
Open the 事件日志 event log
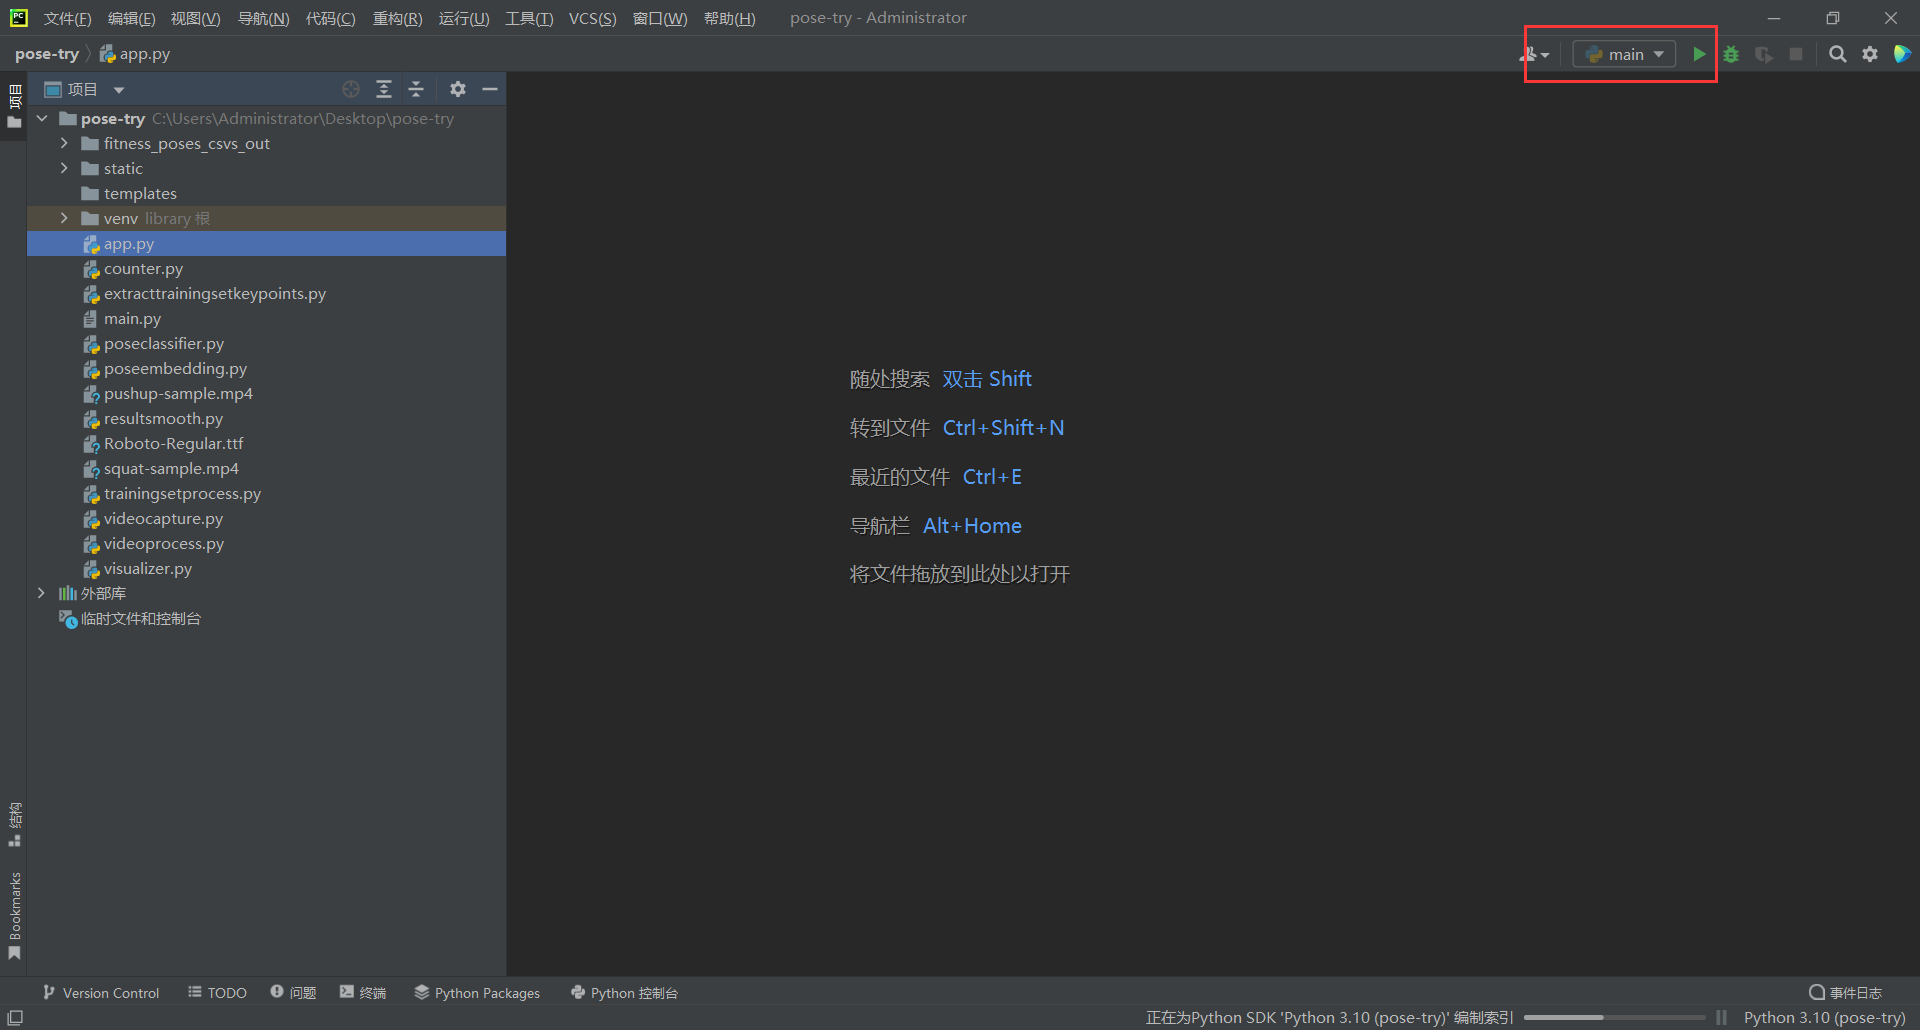tap(1845, 992)
